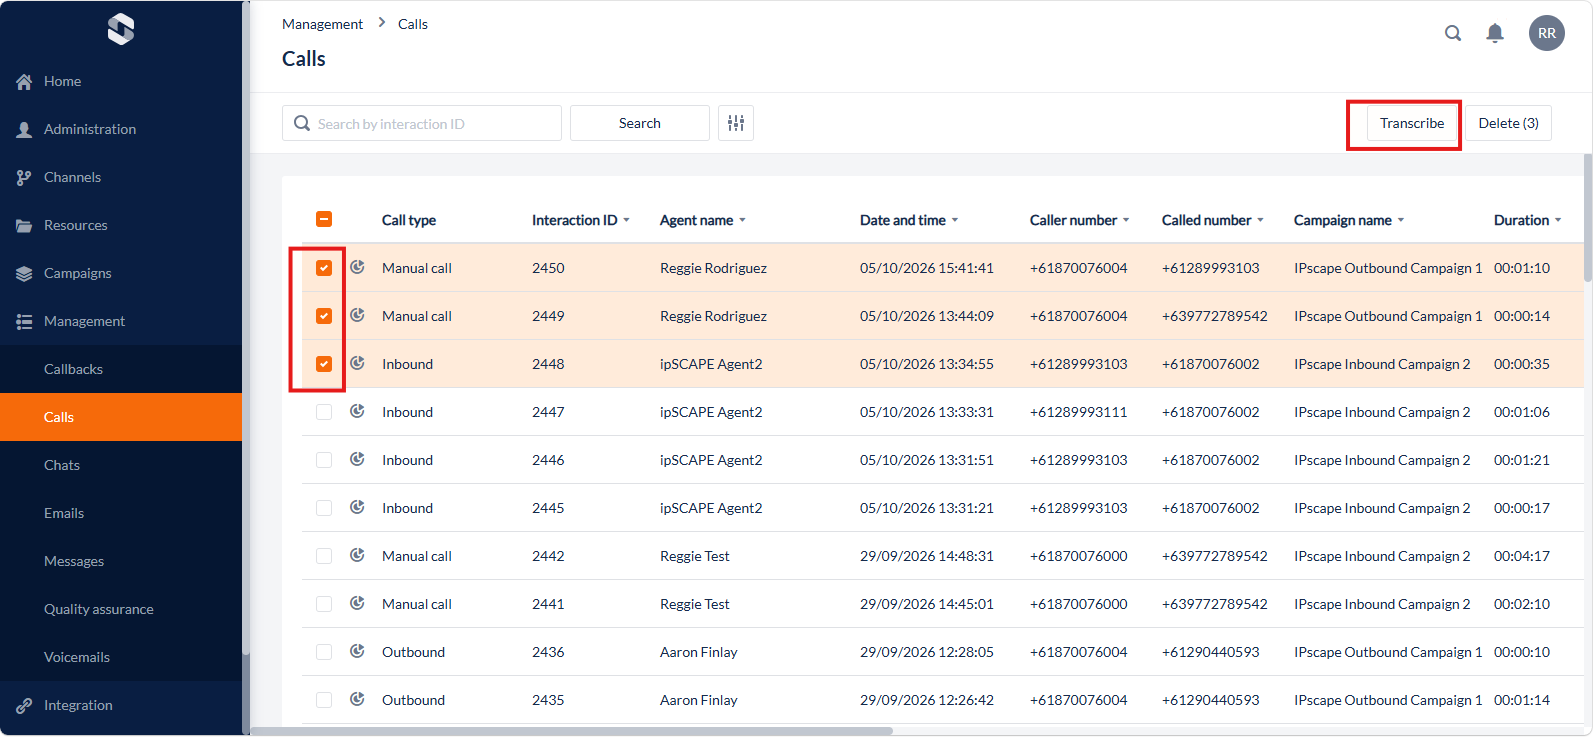The height and width of the screenshot is (738, 1595).
Task: Toggle the select-all checkbox in table header
Action: tap(324, 219)
